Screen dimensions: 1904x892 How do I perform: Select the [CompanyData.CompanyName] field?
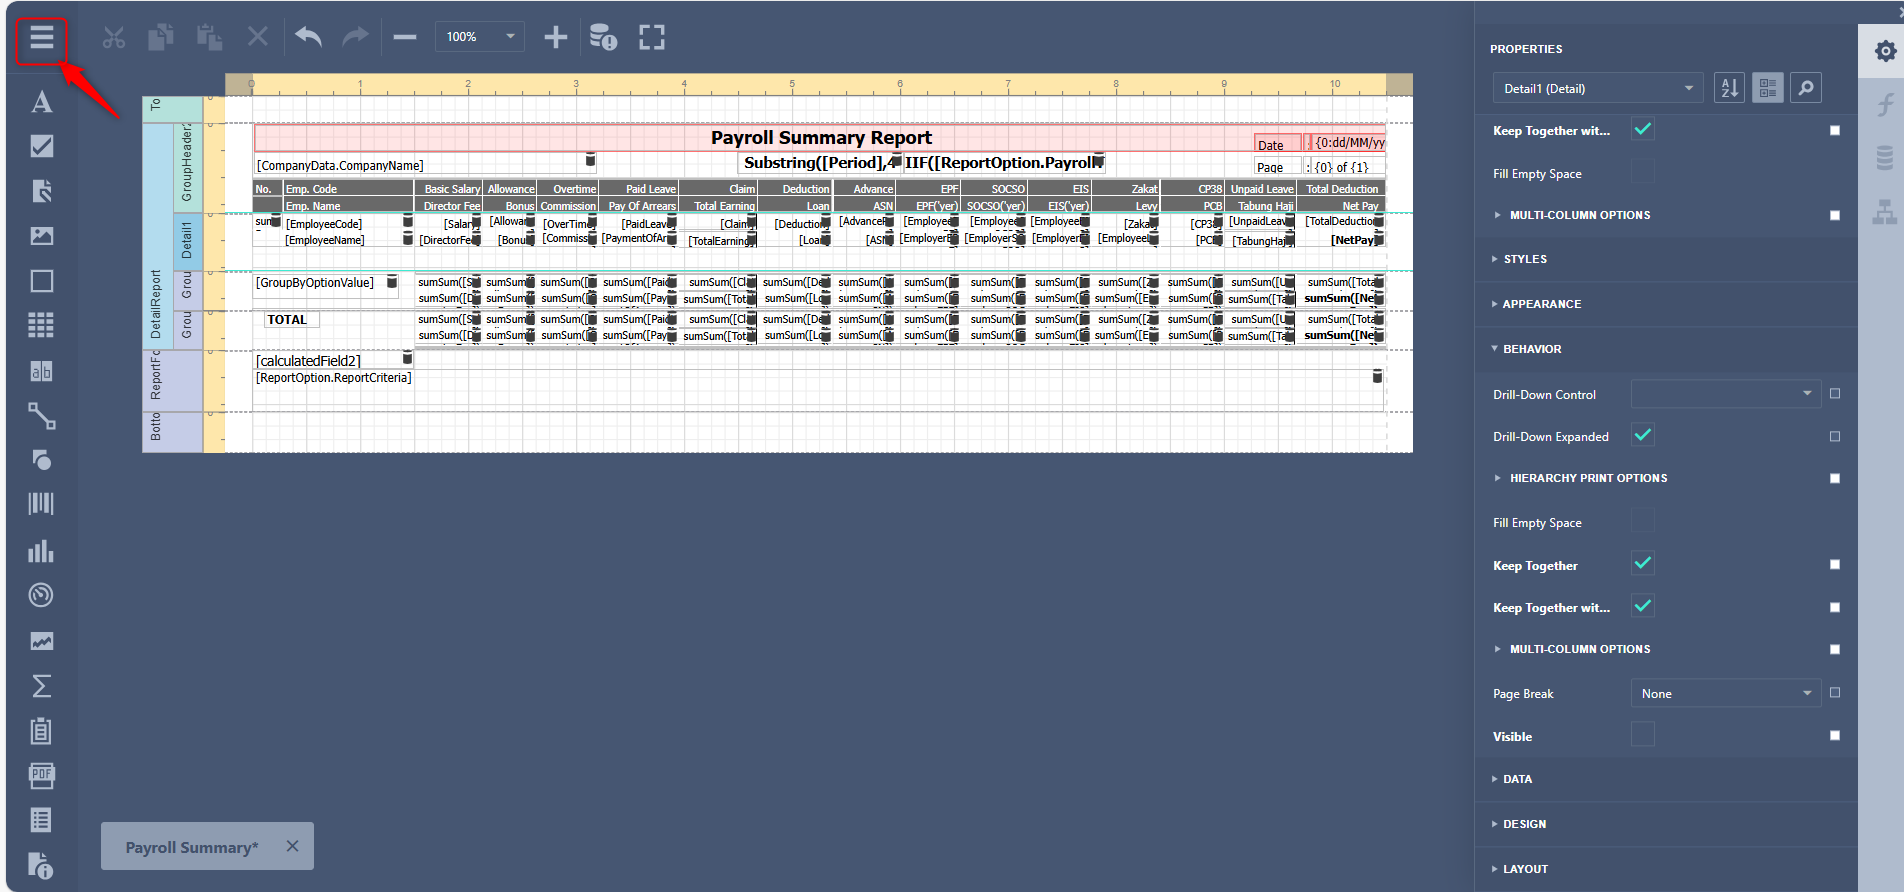pyautogui.click(x=426, y=165)
